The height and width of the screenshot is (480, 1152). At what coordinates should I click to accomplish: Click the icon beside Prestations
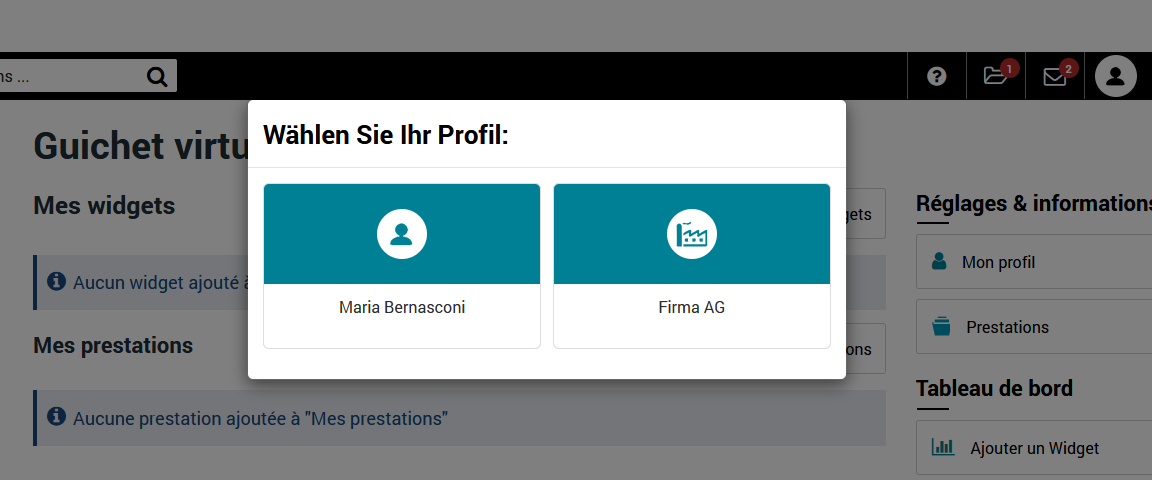coord(941,327)
